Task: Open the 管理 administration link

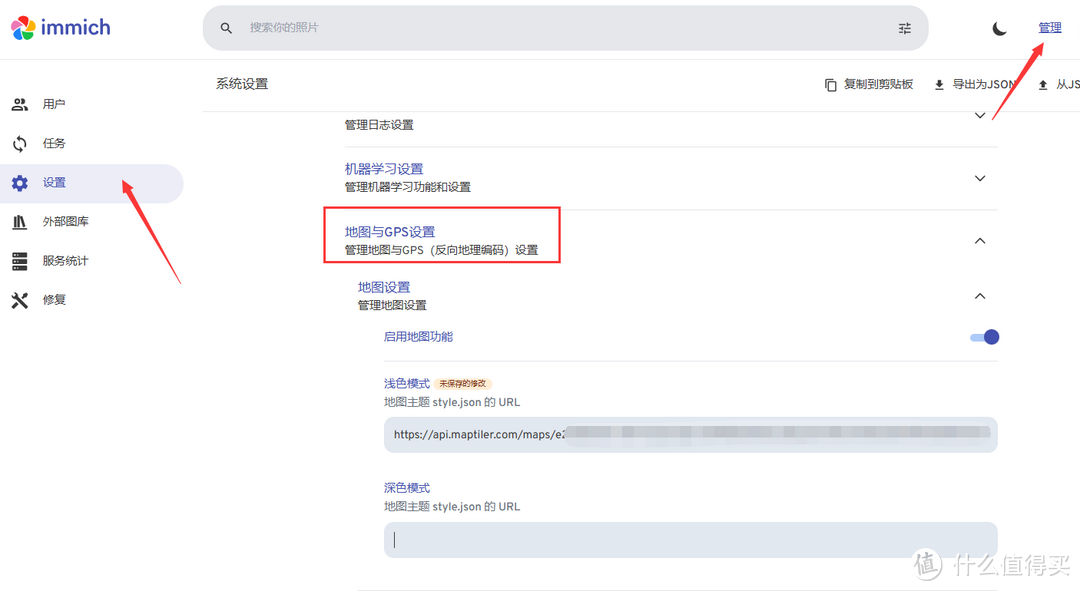Action: click(x=1049, y=28)
